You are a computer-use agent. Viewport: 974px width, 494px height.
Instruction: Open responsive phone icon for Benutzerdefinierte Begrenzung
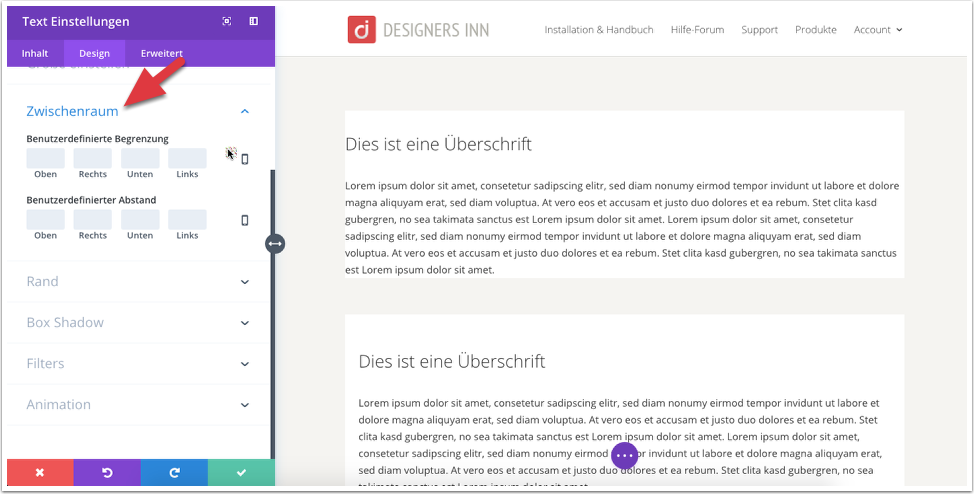tap(245, 159)
